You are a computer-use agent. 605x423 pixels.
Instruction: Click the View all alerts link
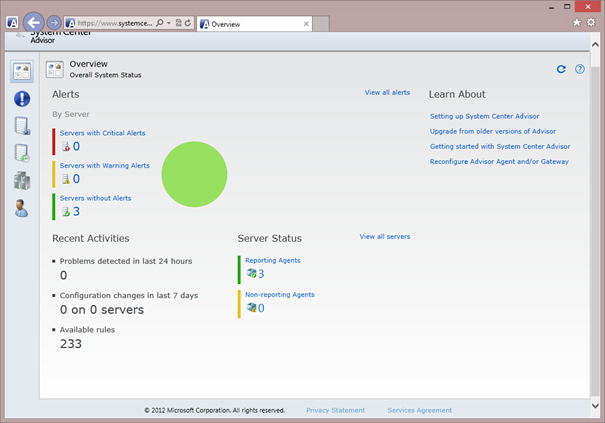pyautogui.click(x=387, y=92)
